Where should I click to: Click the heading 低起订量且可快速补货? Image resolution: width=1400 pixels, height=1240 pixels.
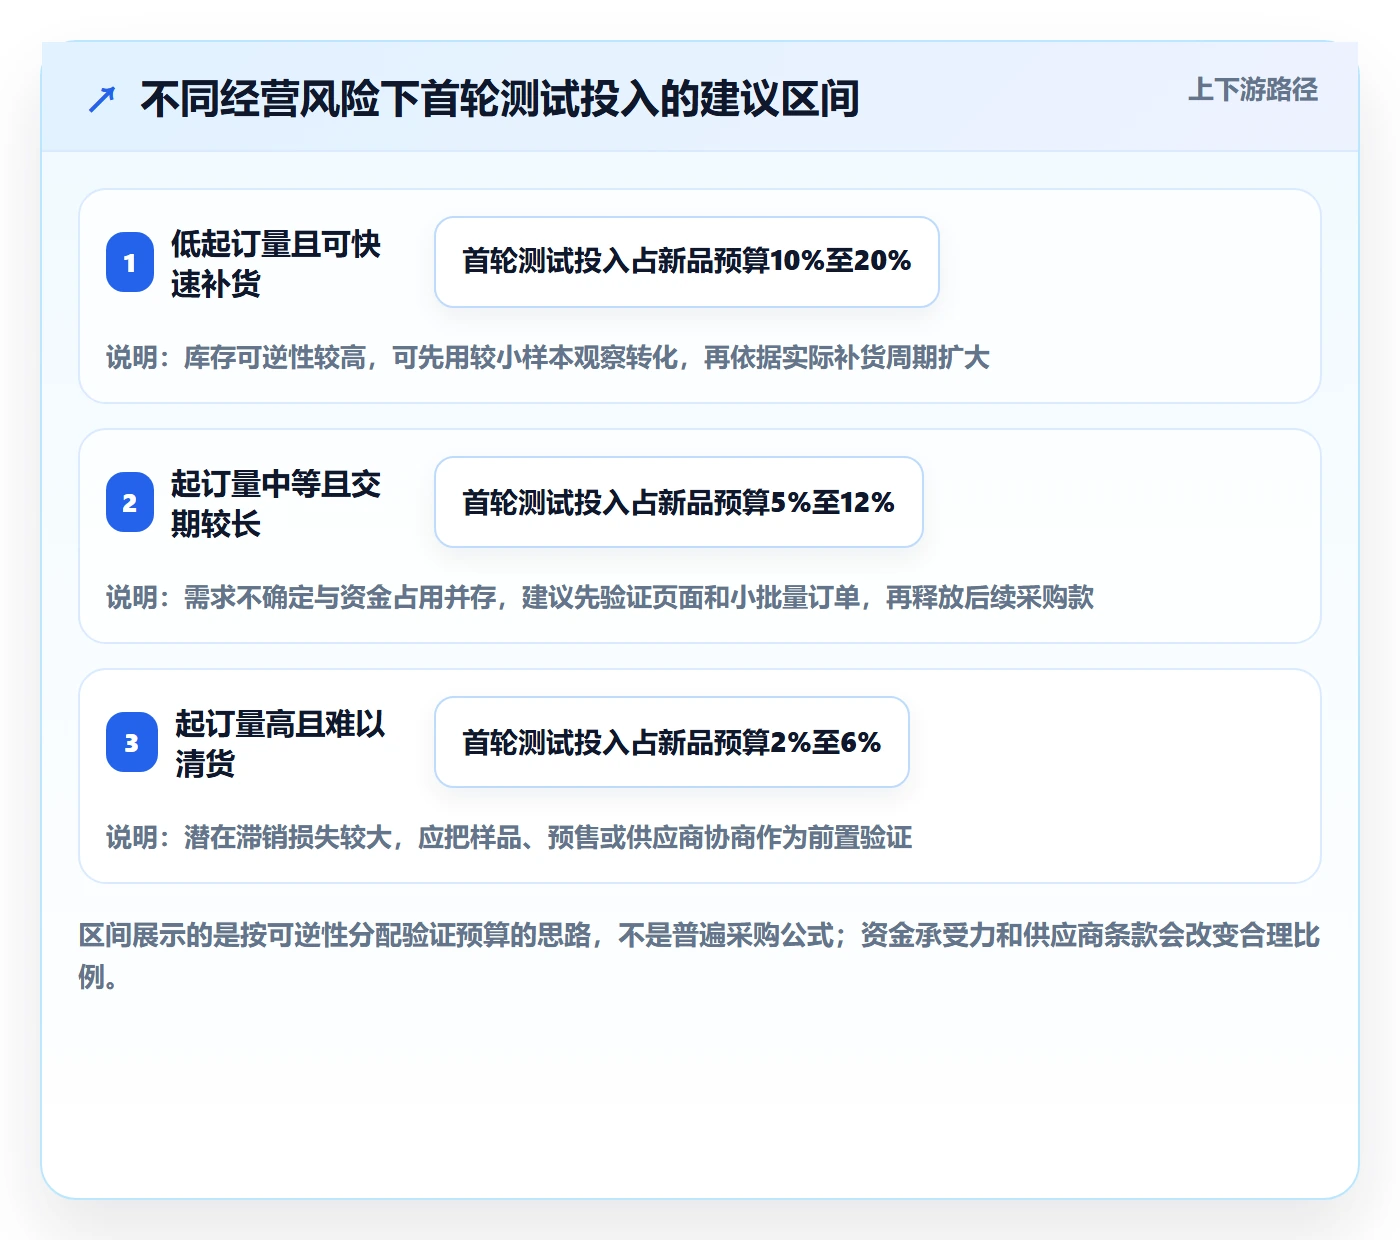point(275,263)
